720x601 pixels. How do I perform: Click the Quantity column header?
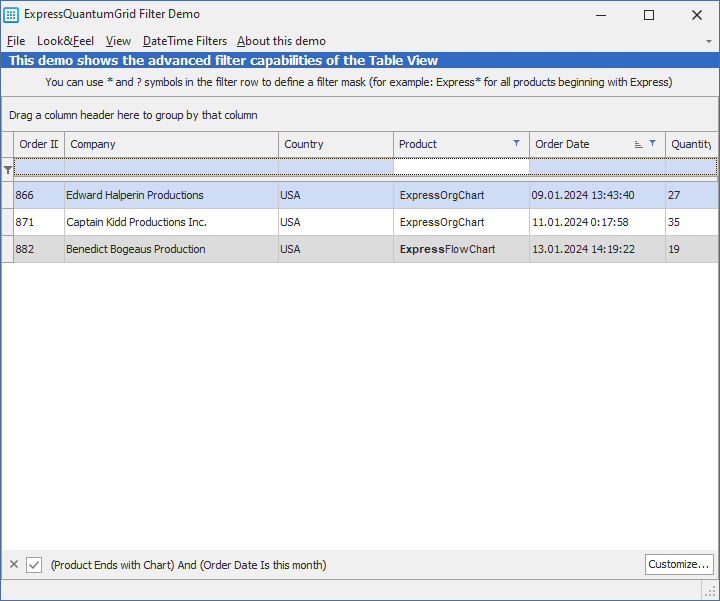(x=691, y=144)
